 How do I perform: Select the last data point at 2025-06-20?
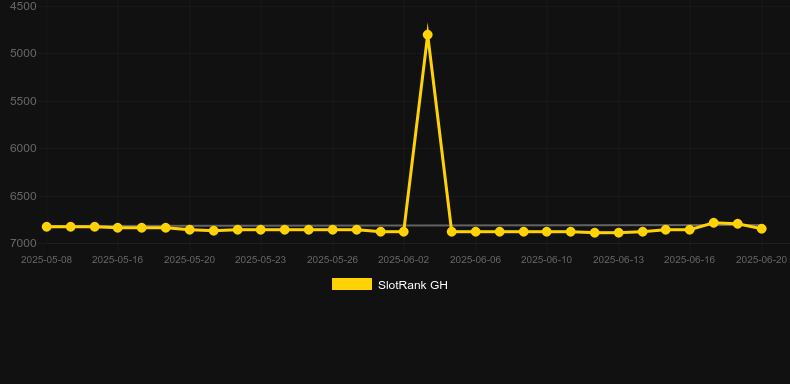point(761,229)
